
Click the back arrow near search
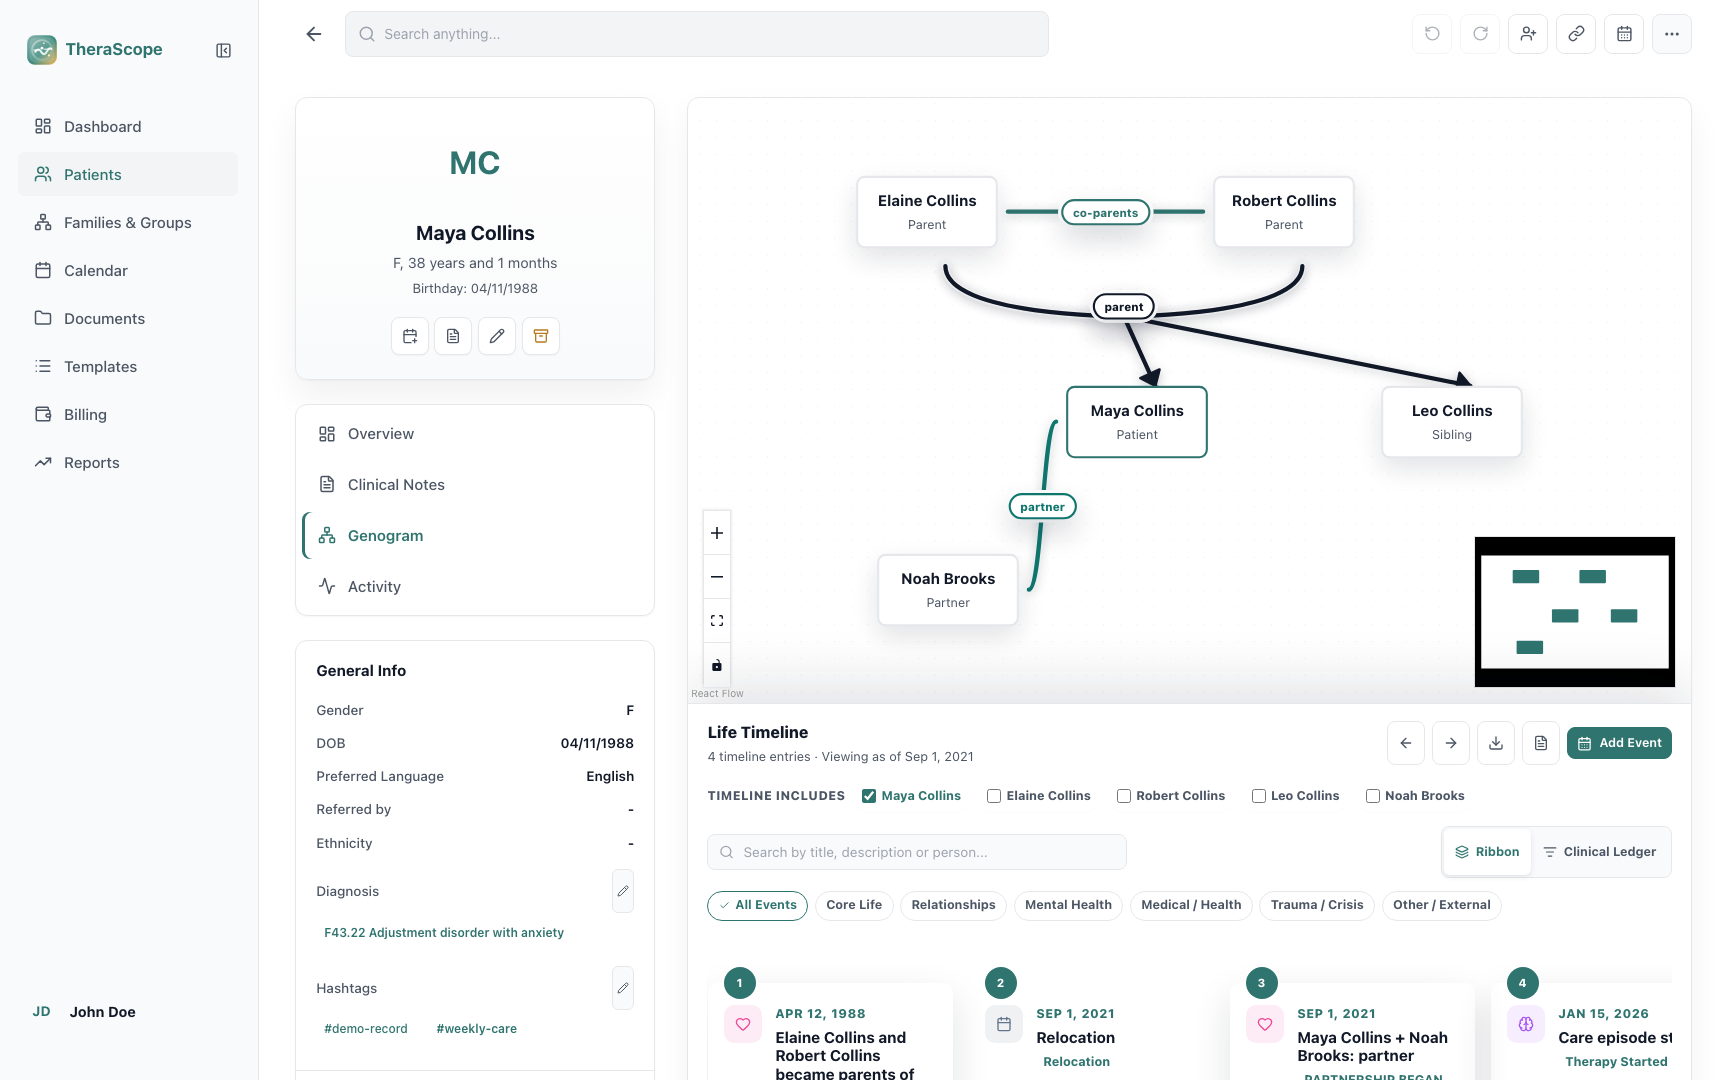[314, 34]
